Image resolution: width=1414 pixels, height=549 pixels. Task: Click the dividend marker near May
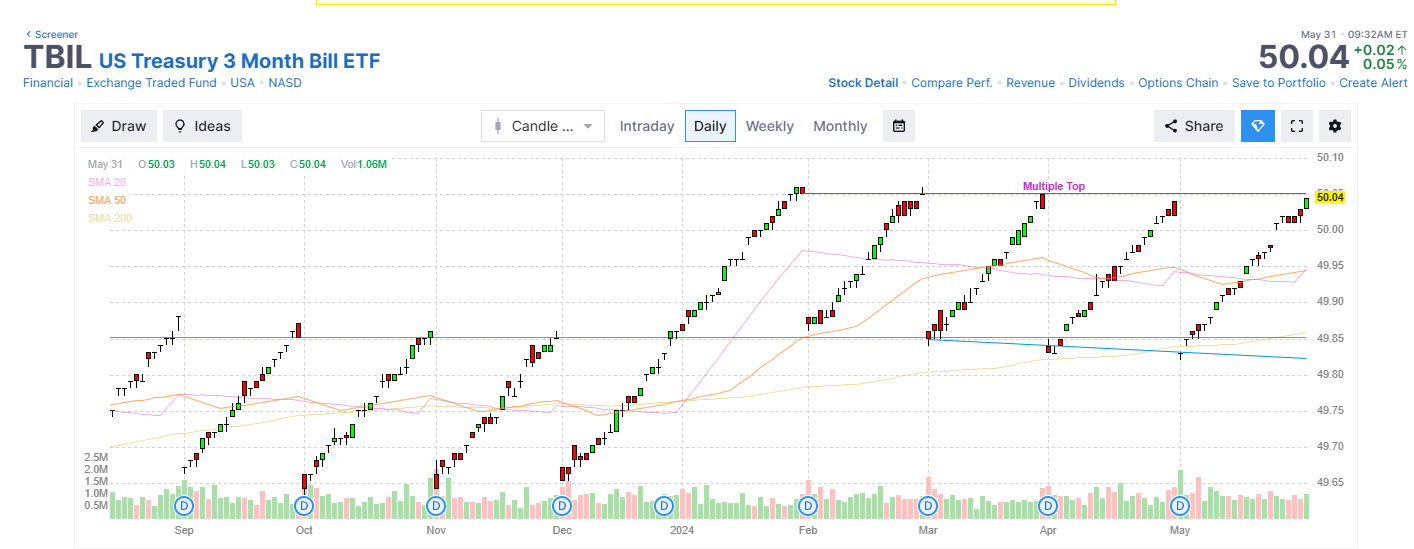(1180, 506)
